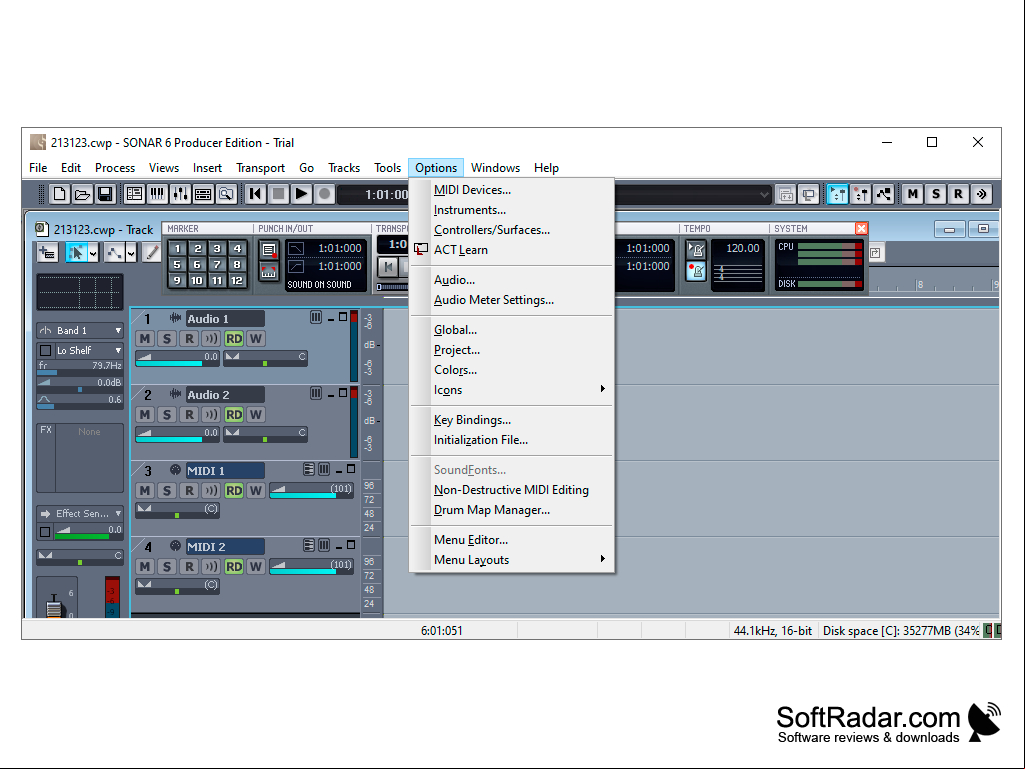Click the Rewind to start button
This screenshot has width=1025, height=769.
tap(256, 194)
